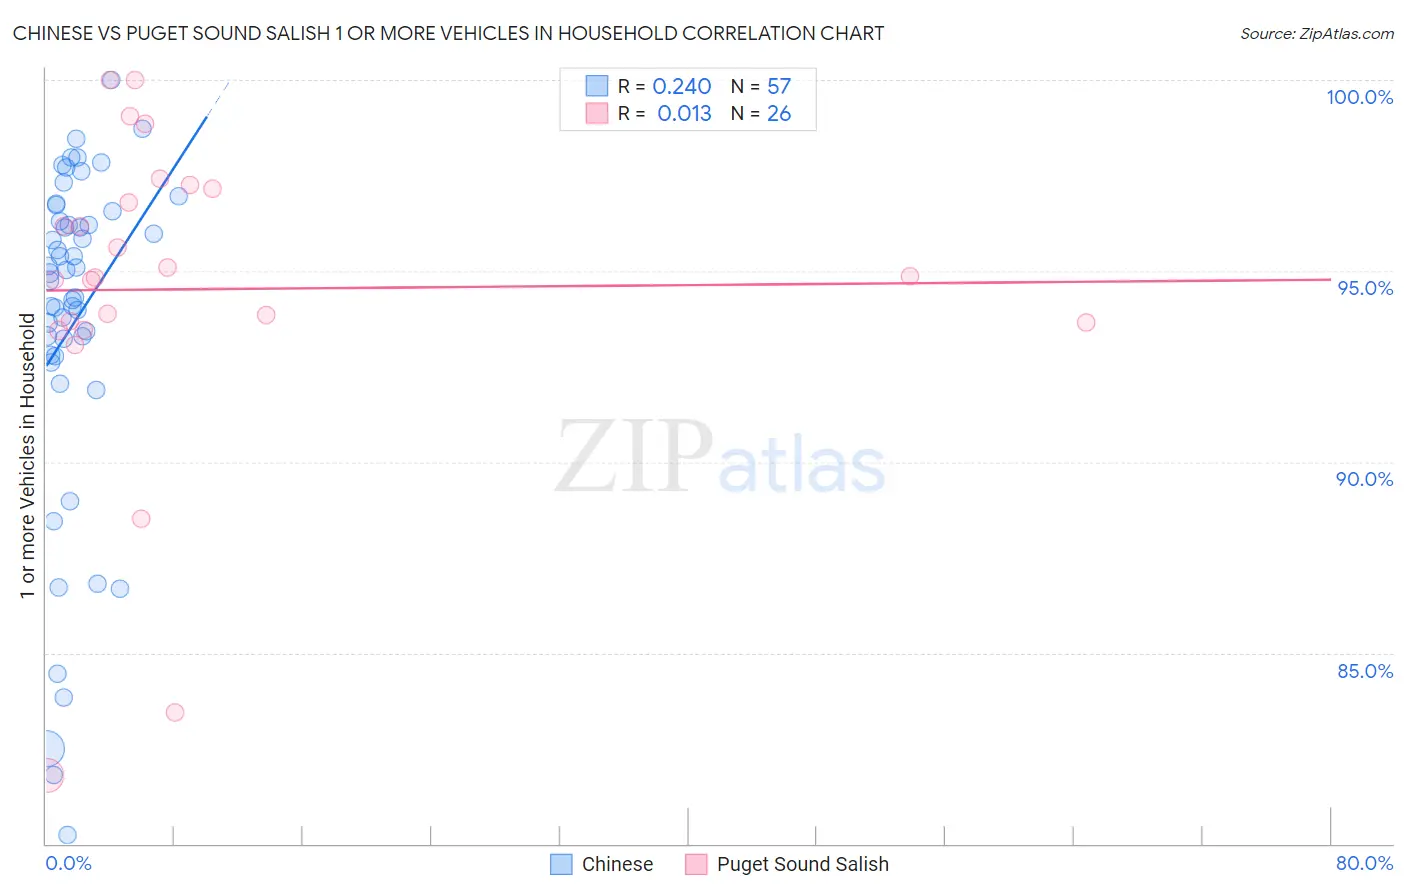Click the pink data point near 95% far right
The image size is (1406, 892).
(909, 276)
